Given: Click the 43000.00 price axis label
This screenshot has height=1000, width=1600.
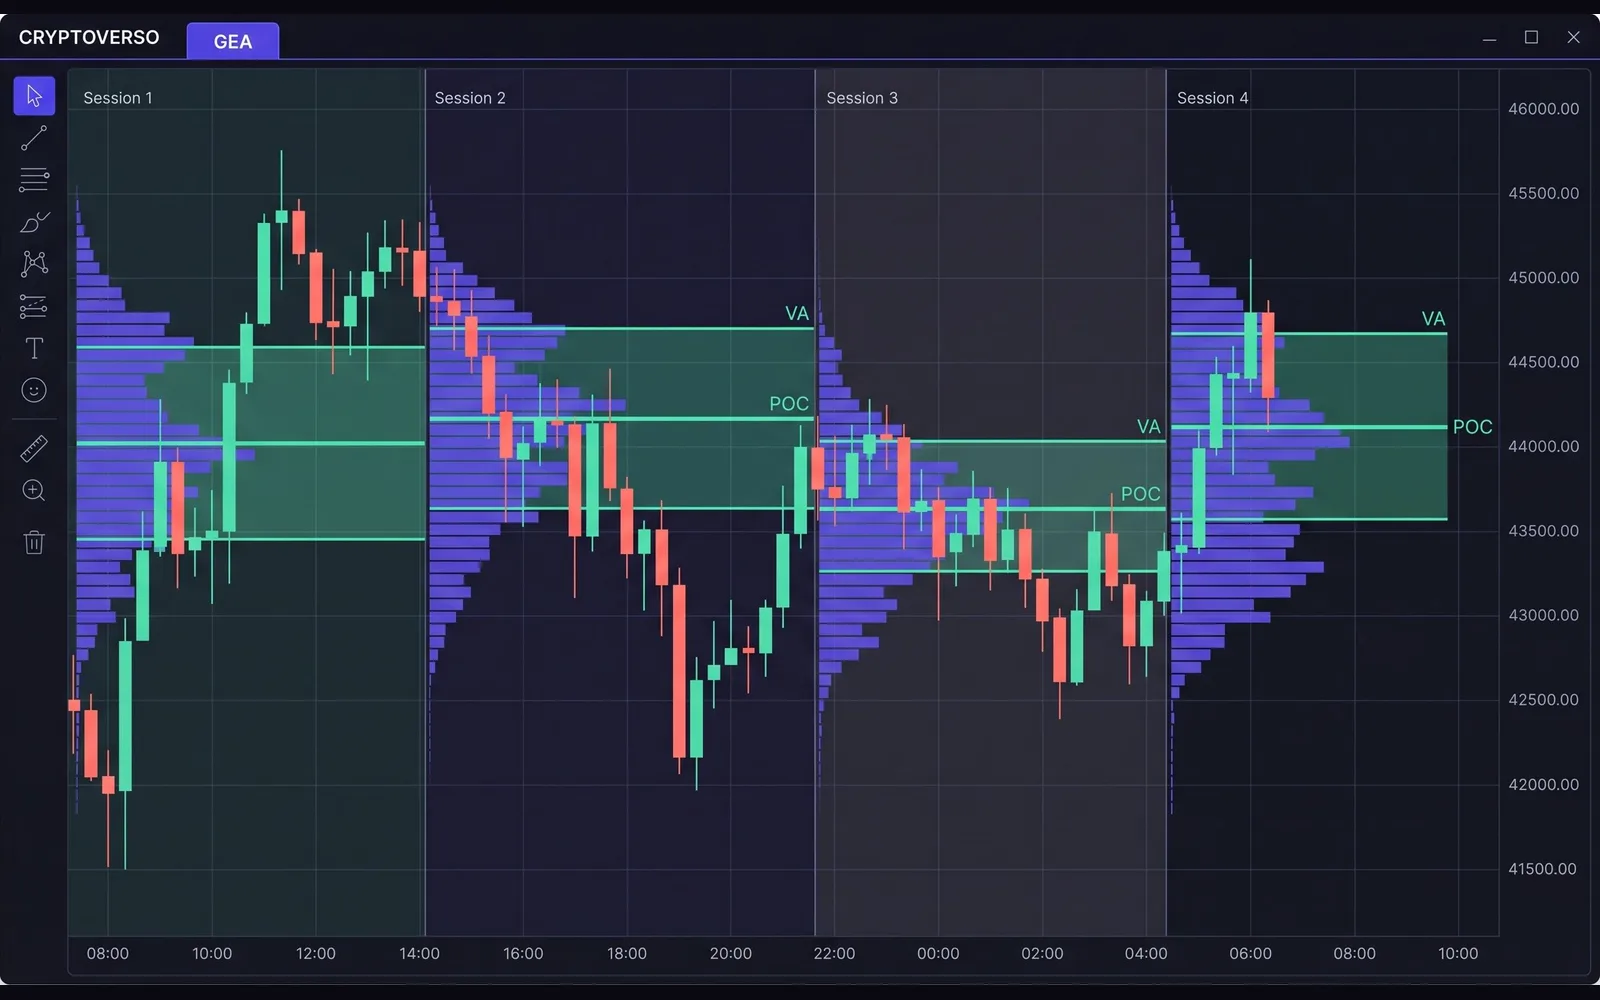Looking at the screenshot, I should click(1544, 615).
